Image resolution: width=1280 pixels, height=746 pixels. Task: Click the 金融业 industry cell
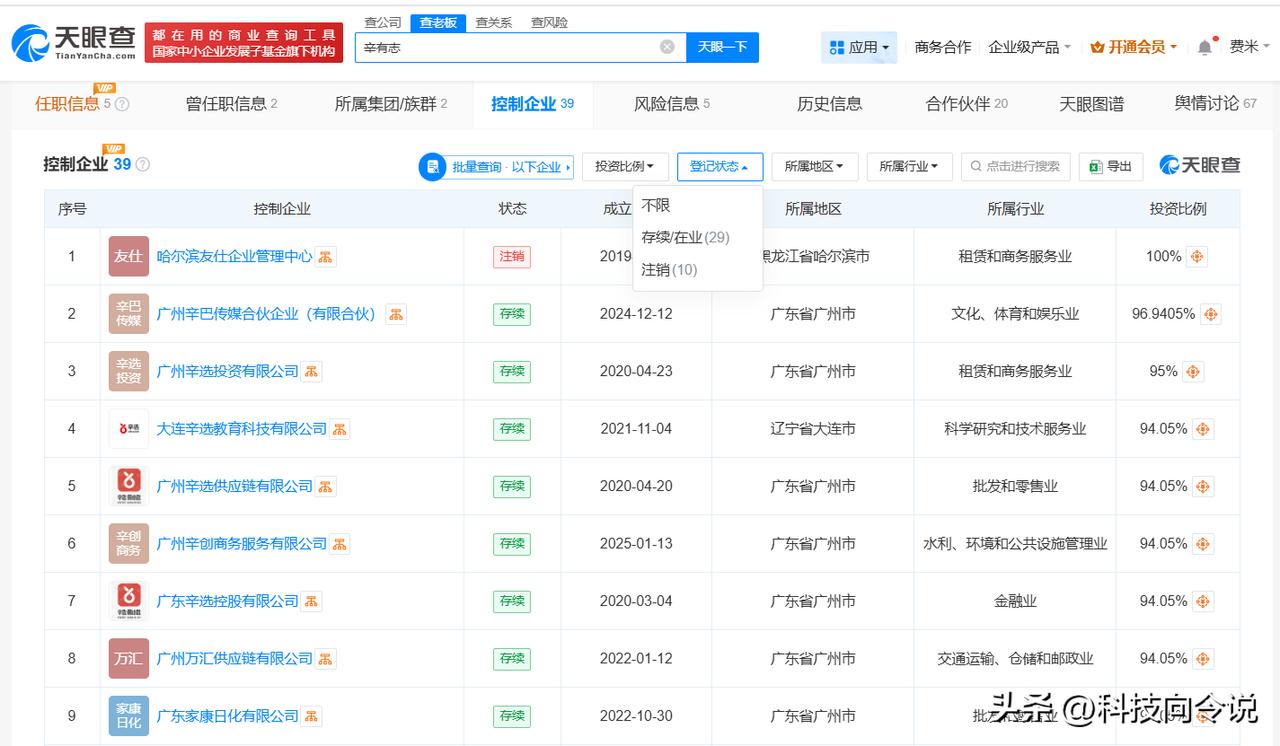pyautogui.click(x=1015, y=602)
